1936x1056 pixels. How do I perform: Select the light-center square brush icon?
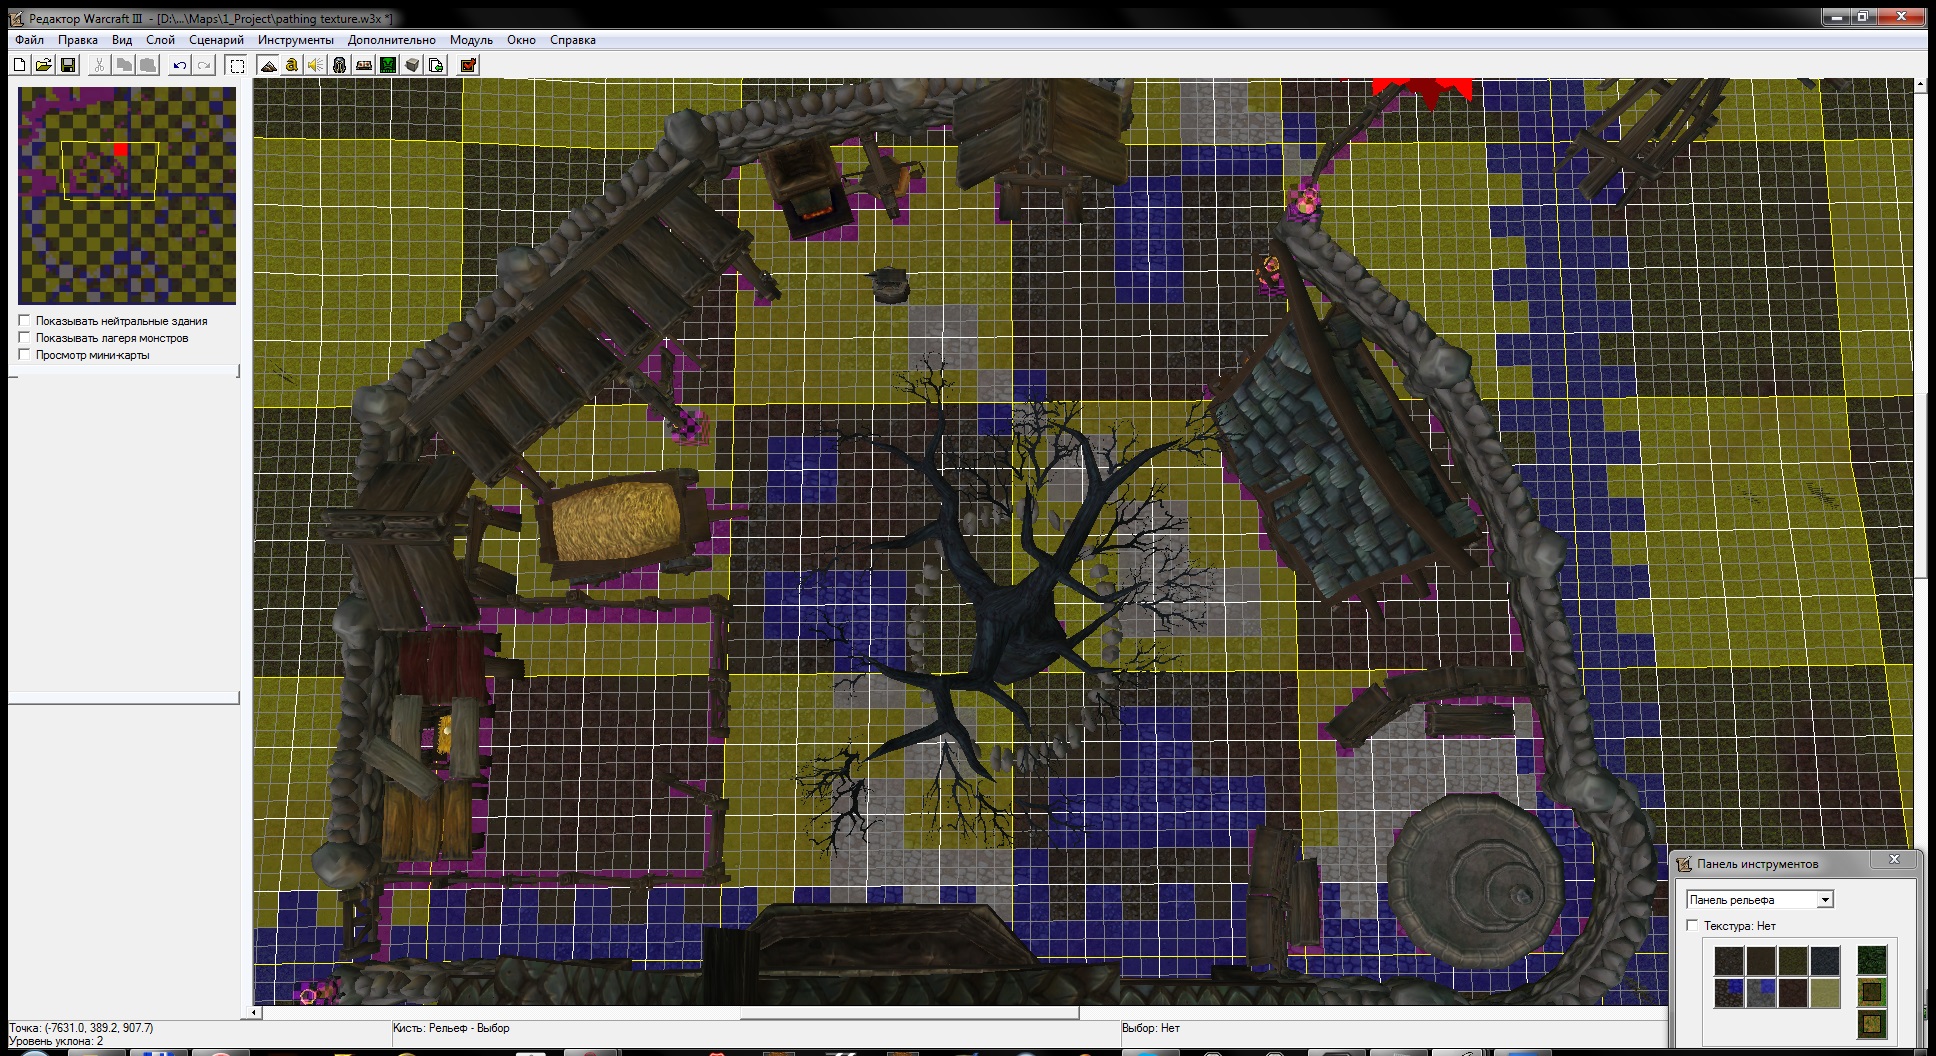(x=1872, y=1024)
